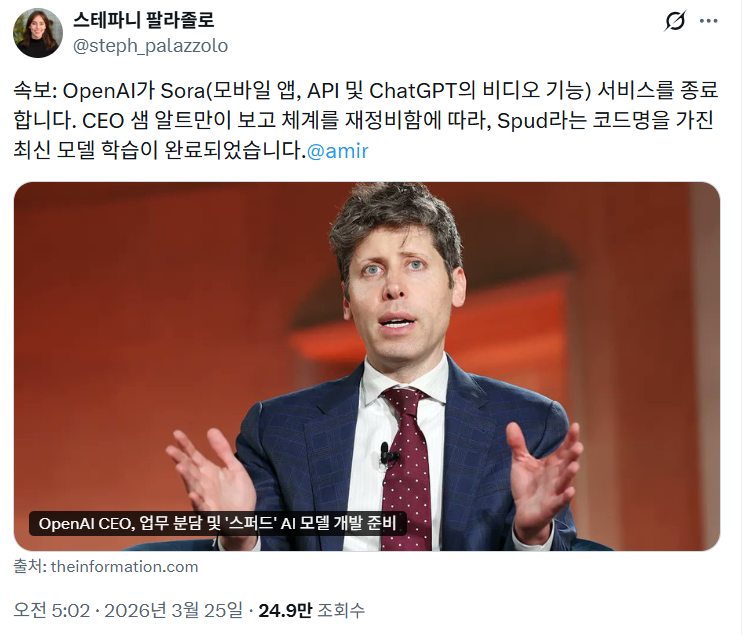The image size is (747, 635).
Task: Click the lapel microphone in the photo
Action: (x=385, y=454)
